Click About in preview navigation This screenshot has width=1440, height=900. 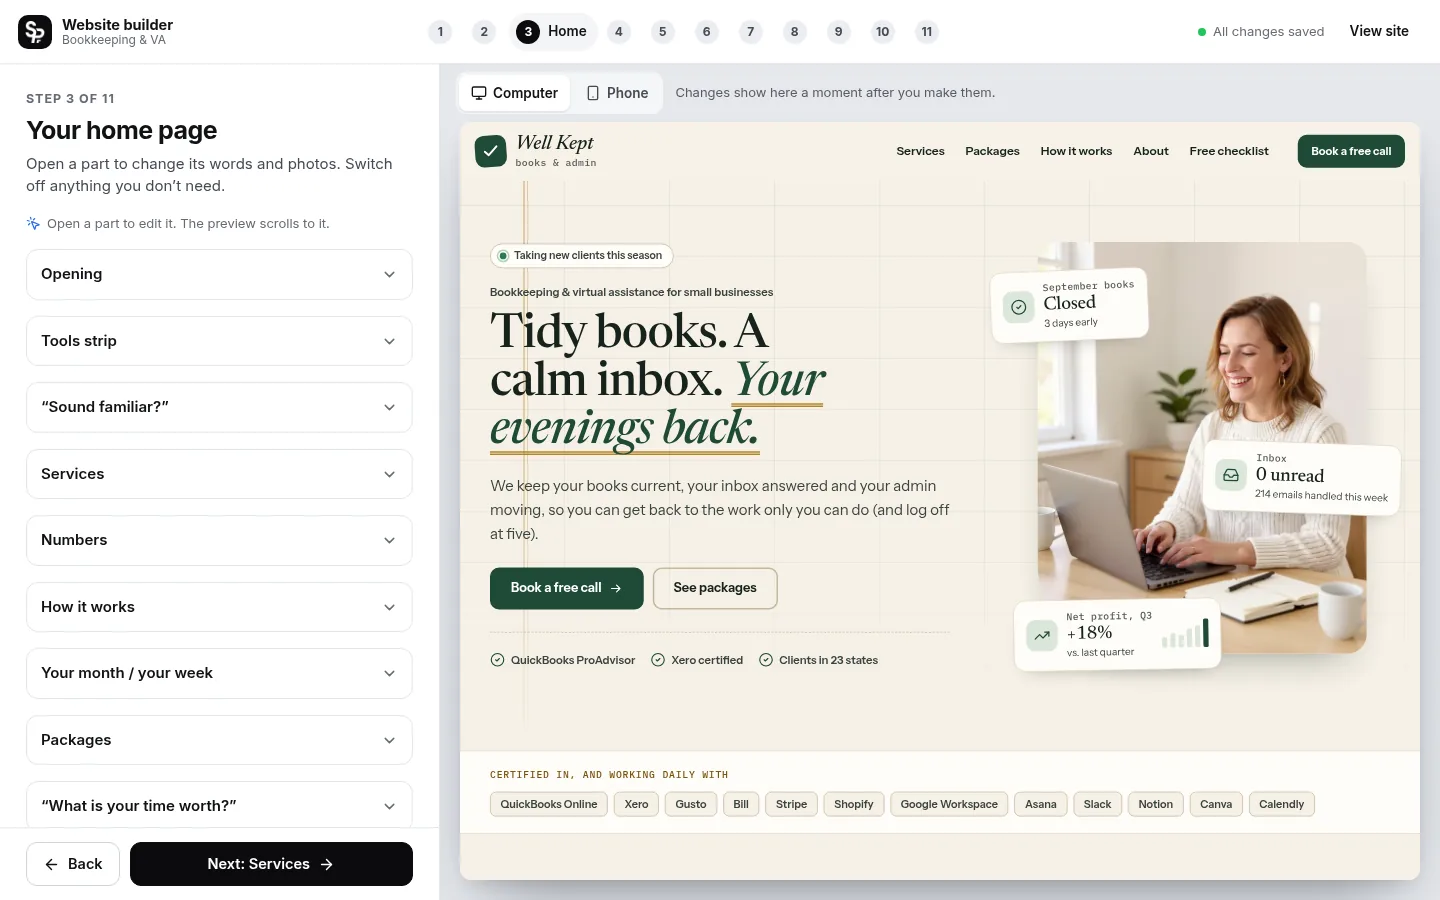(x=1151, y=151)
